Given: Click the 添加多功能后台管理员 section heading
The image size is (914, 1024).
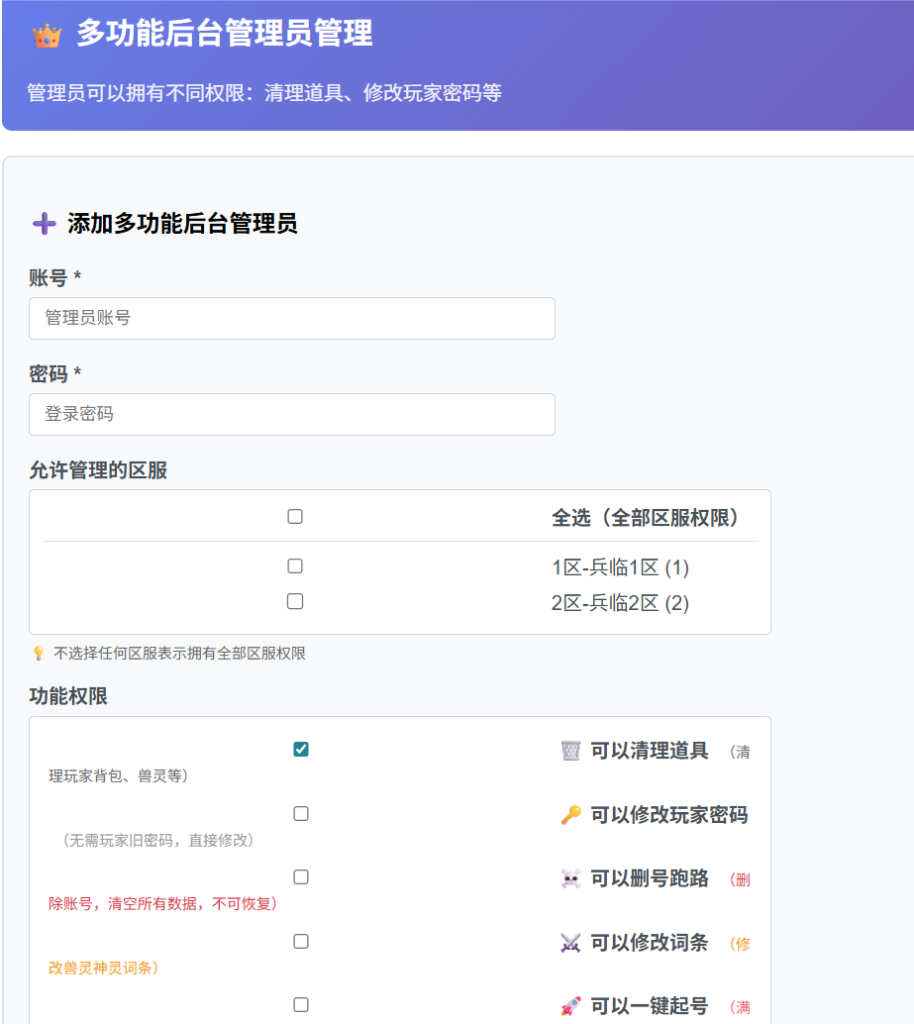Looking at the screenshot, I should tap(182, 223).
